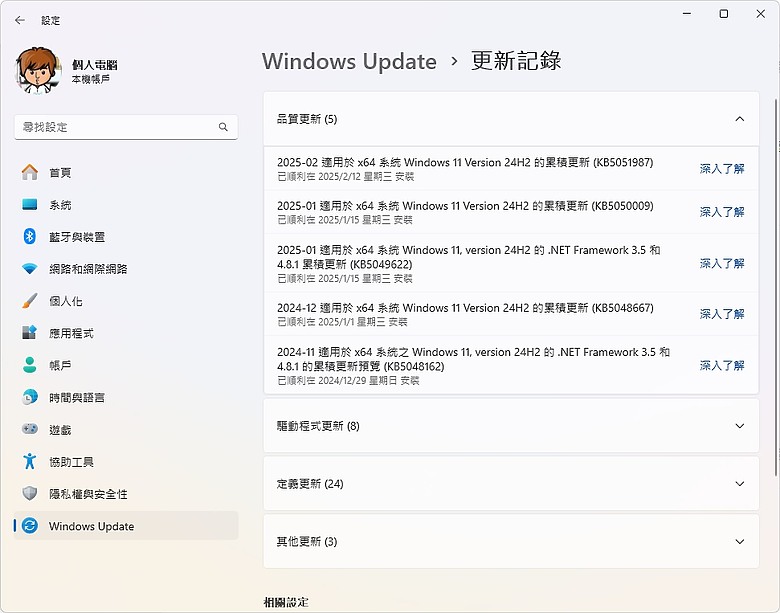The image size is (780, 613).
Task: Focus the 尋找設定 search field
Action: tap(126, 127)
